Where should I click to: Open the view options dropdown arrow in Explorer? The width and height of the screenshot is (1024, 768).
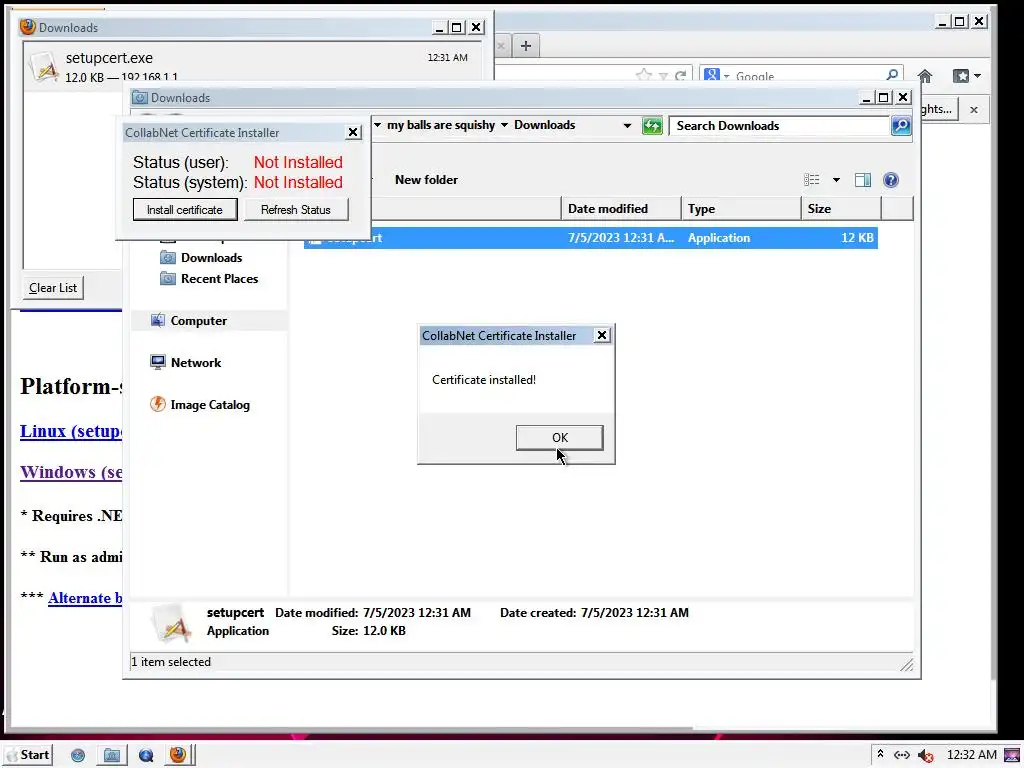pos(836,180)
